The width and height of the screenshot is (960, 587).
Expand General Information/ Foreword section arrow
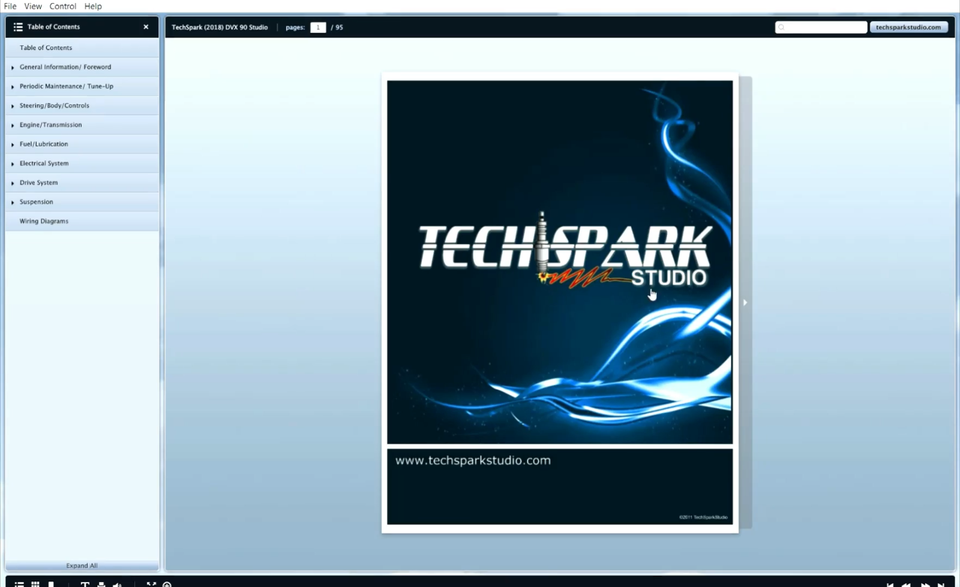pyautogui.click(x=12, y=67)
